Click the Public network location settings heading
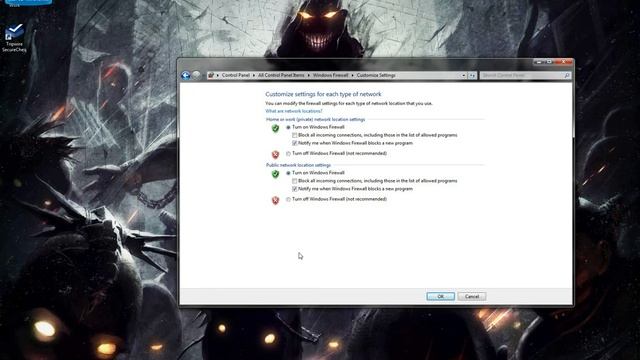 (x=298, y=165)
